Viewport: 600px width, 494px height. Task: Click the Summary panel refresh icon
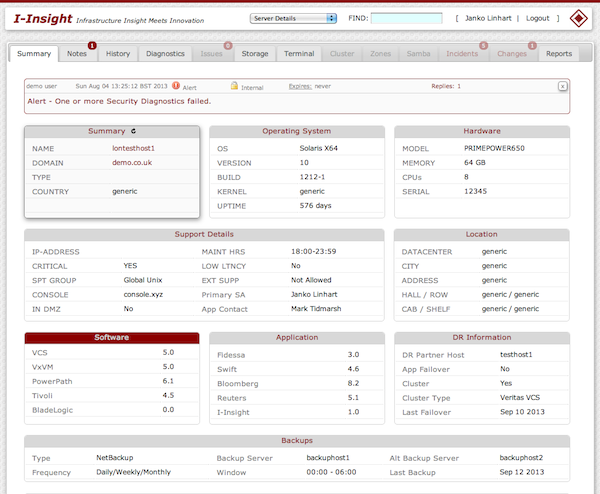pyautogui.click(x=134, y=131)
